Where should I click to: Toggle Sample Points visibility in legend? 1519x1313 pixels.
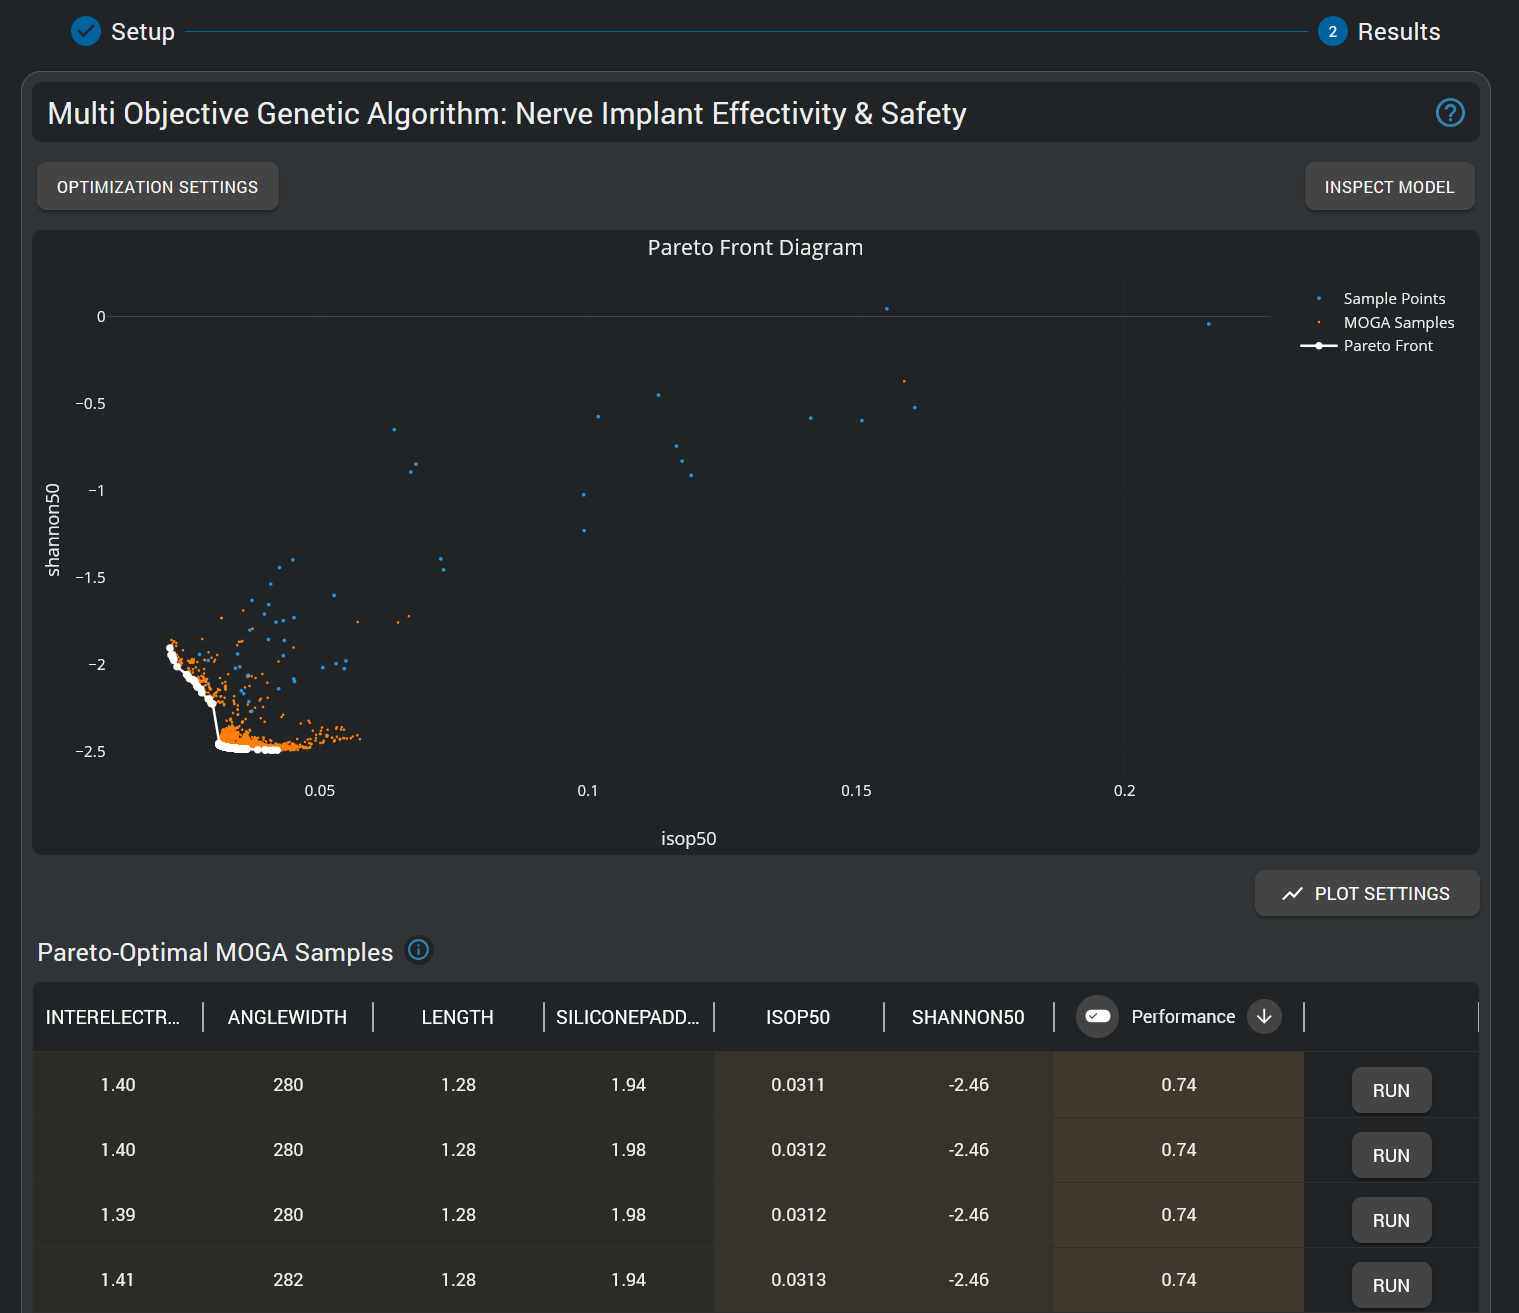coord(1393,299)
